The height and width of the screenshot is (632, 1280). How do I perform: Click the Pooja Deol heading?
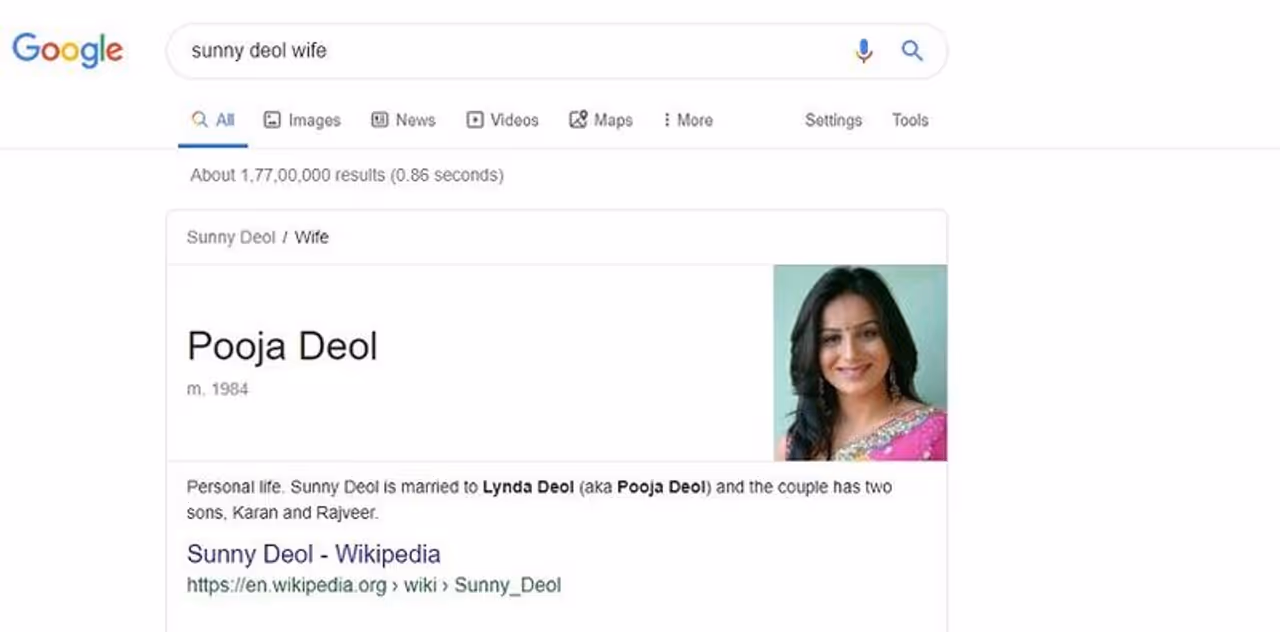282,346
